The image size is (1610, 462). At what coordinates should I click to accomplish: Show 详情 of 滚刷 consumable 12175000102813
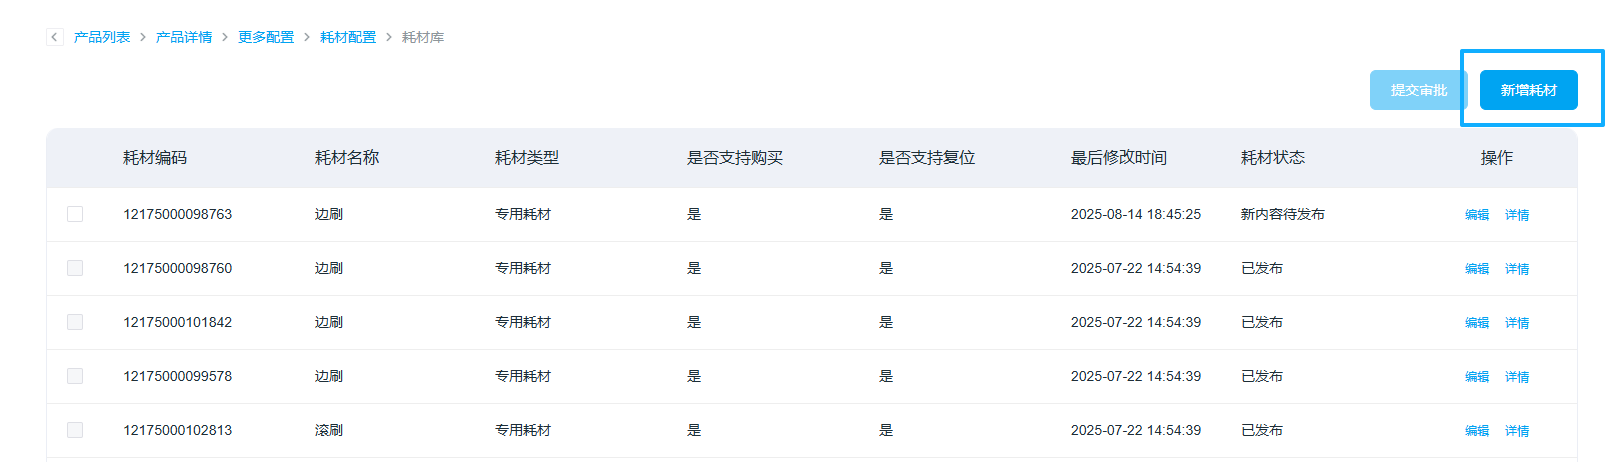coord(1517,431)
